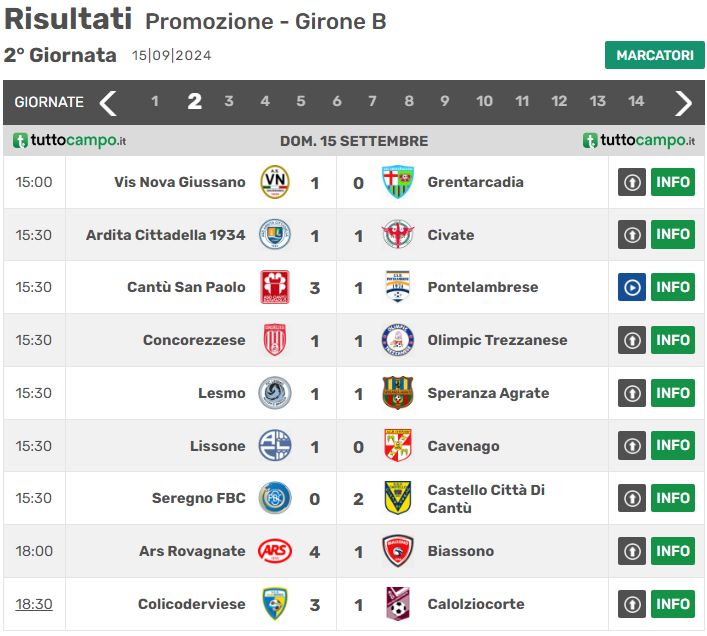
Task: Click the left tuttocampo.it logo
Action: coord(69,141)
